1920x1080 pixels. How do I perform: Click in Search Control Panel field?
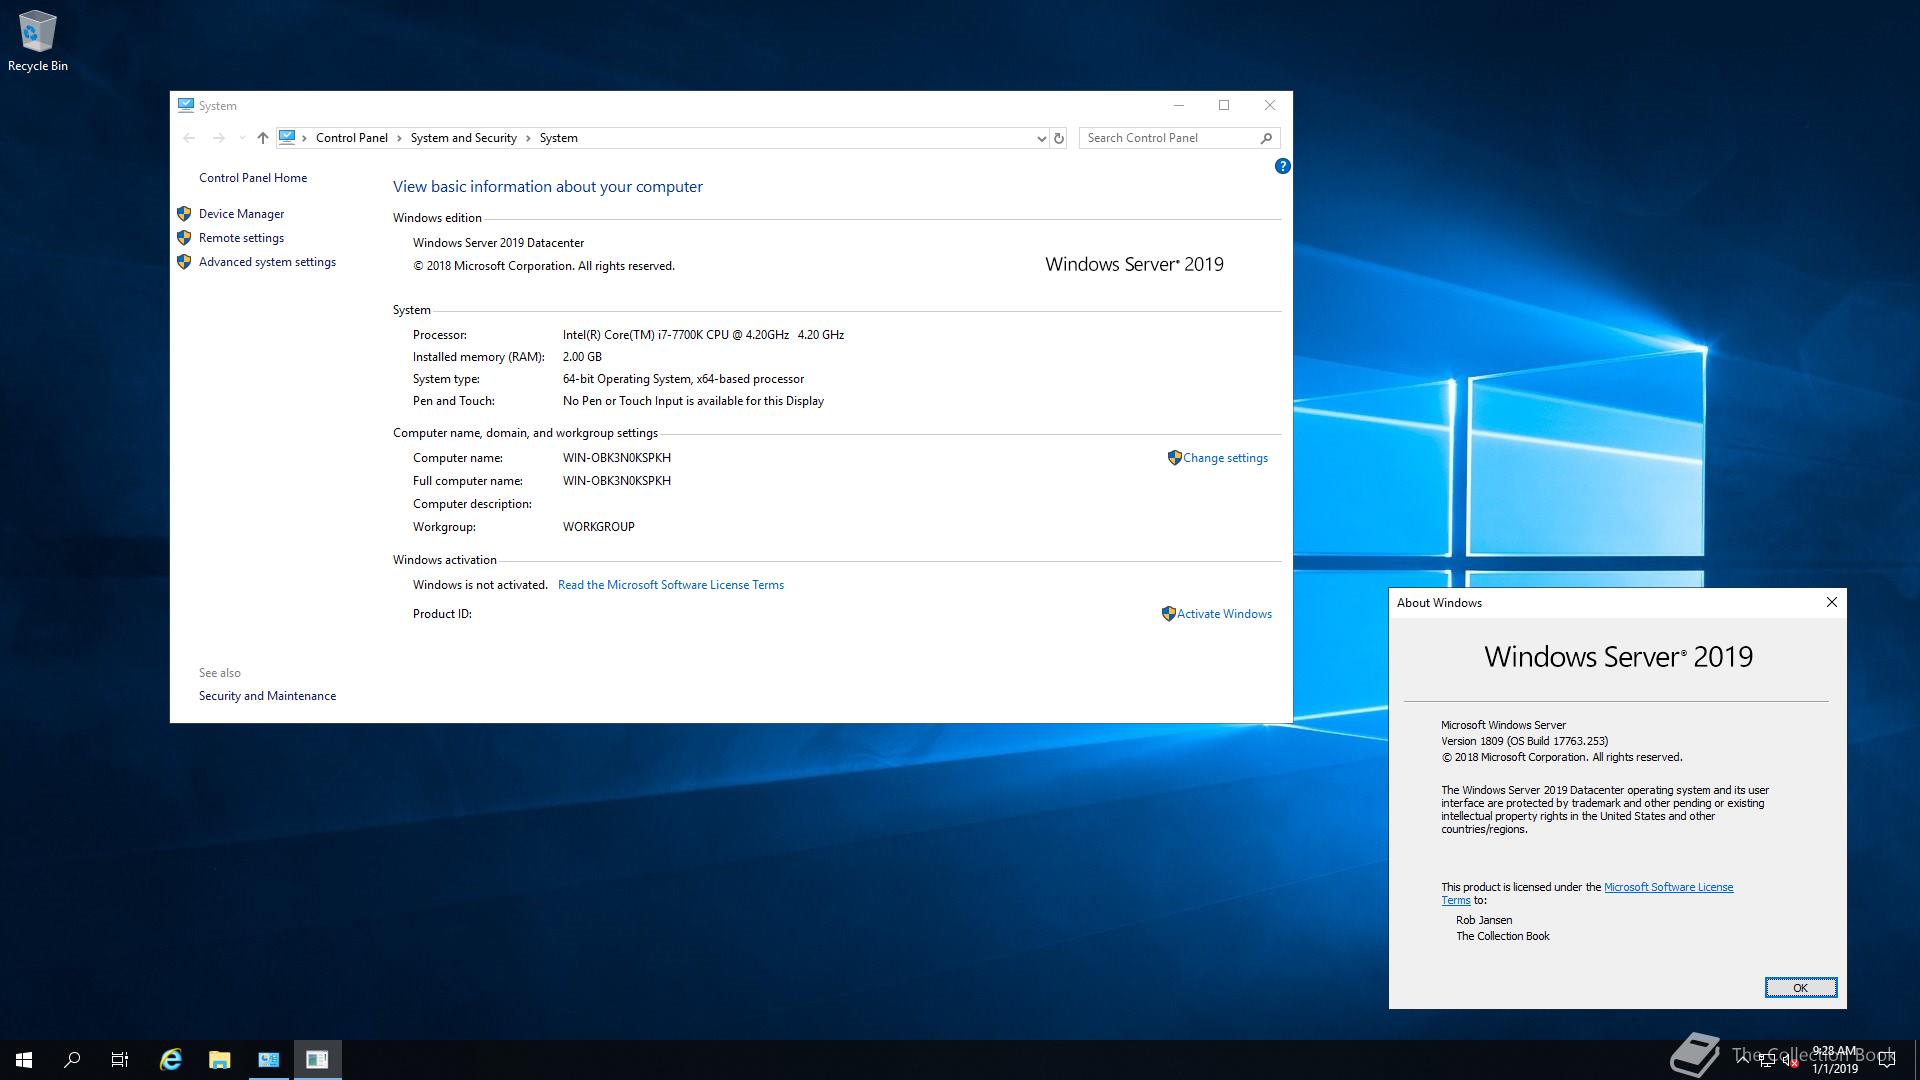pyautogui.click(x=1168, y=138)
